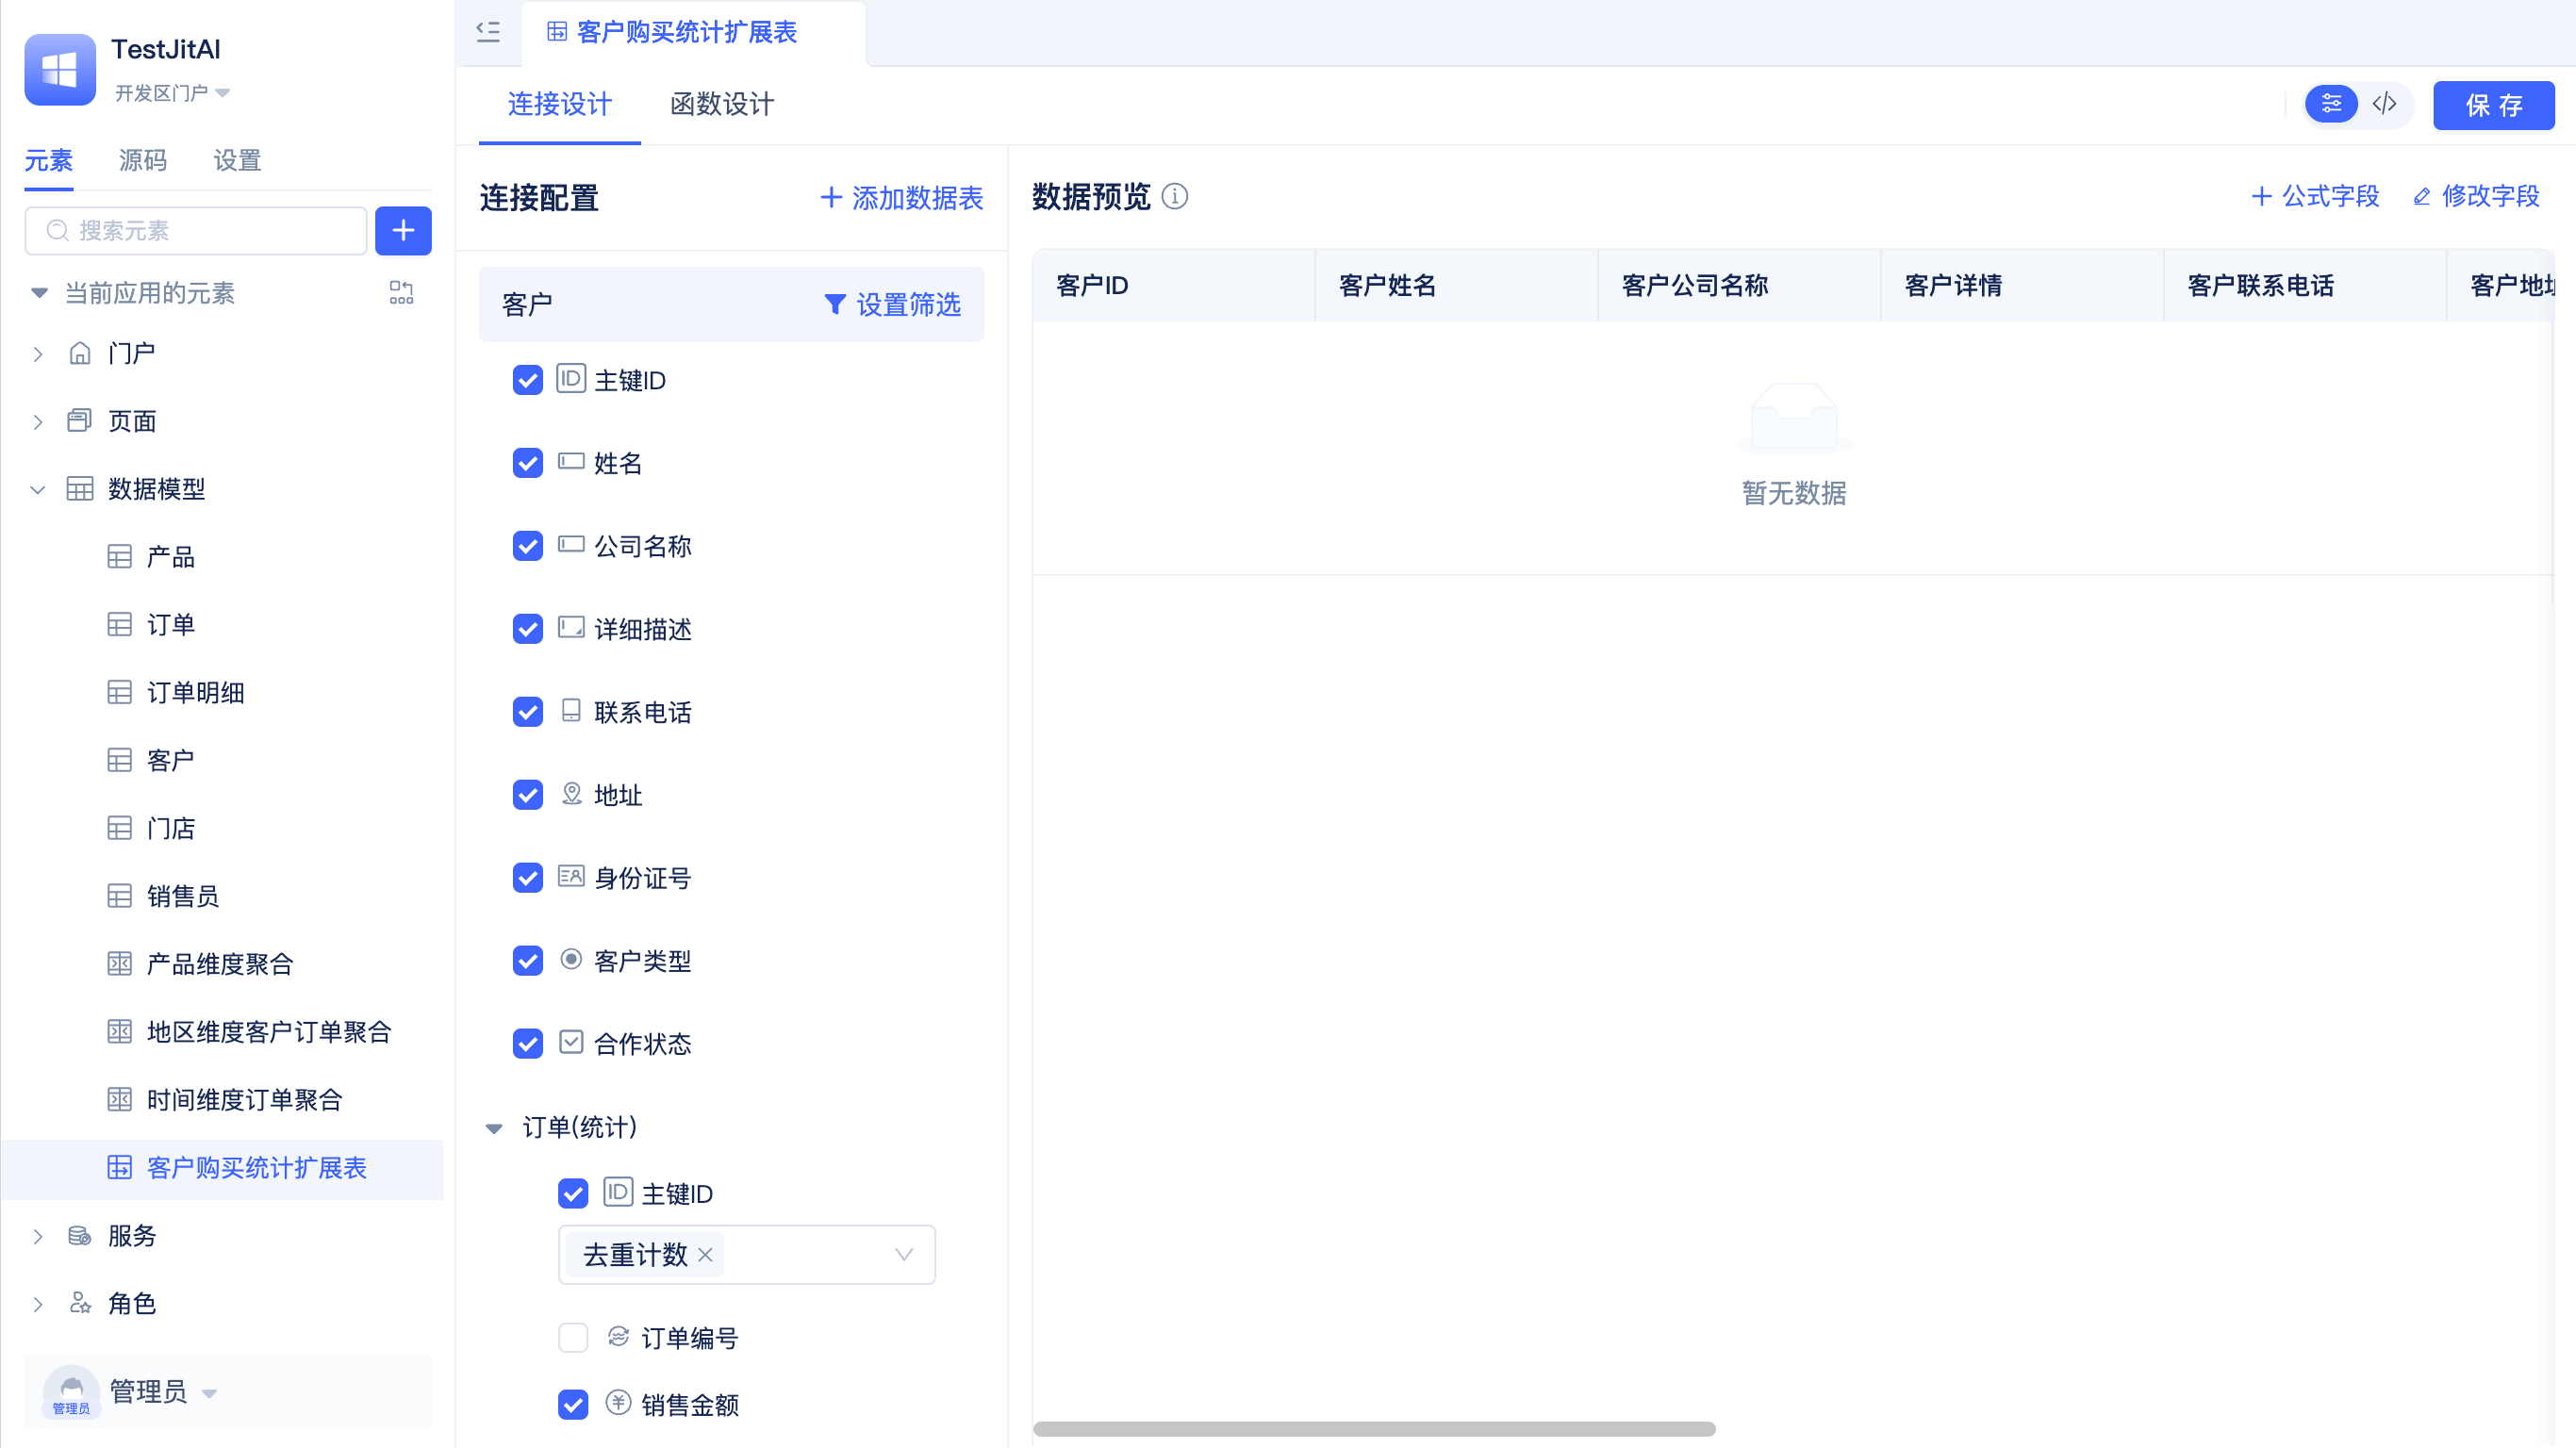This screenshot has width=2576, height=1448.
Task: Remove the 去重计数 tag with x
Action: (x=705, y=1255)
